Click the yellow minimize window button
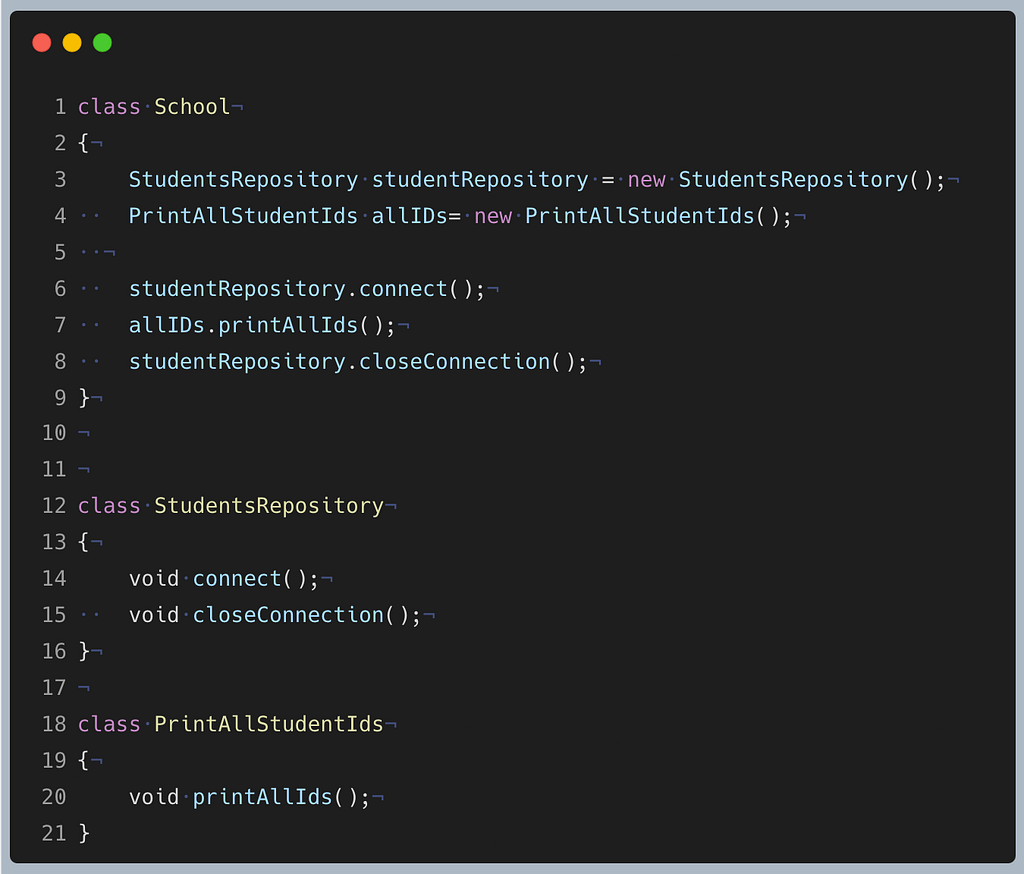This screenshot has height=874, width=1024. pyautogui.click(x=72, y=43)
